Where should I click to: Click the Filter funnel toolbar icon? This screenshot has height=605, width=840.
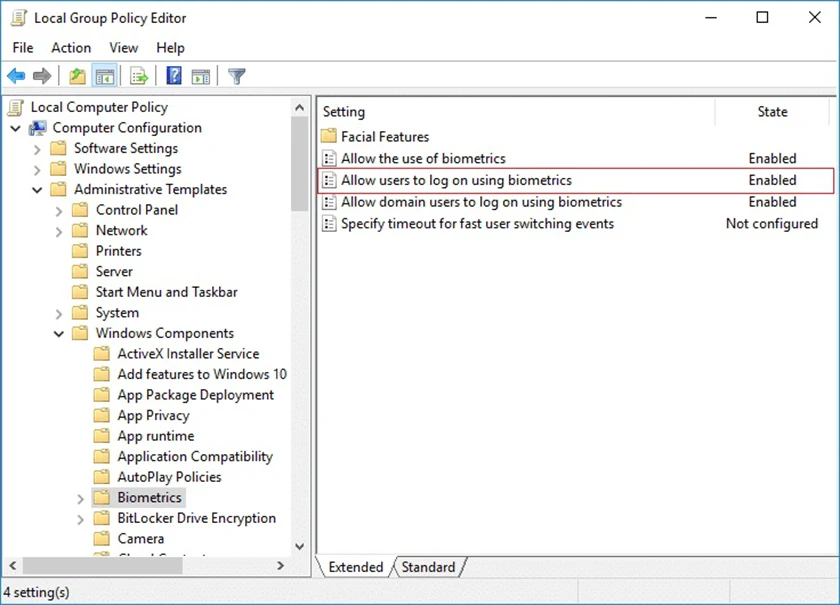(x=236, y=76)
